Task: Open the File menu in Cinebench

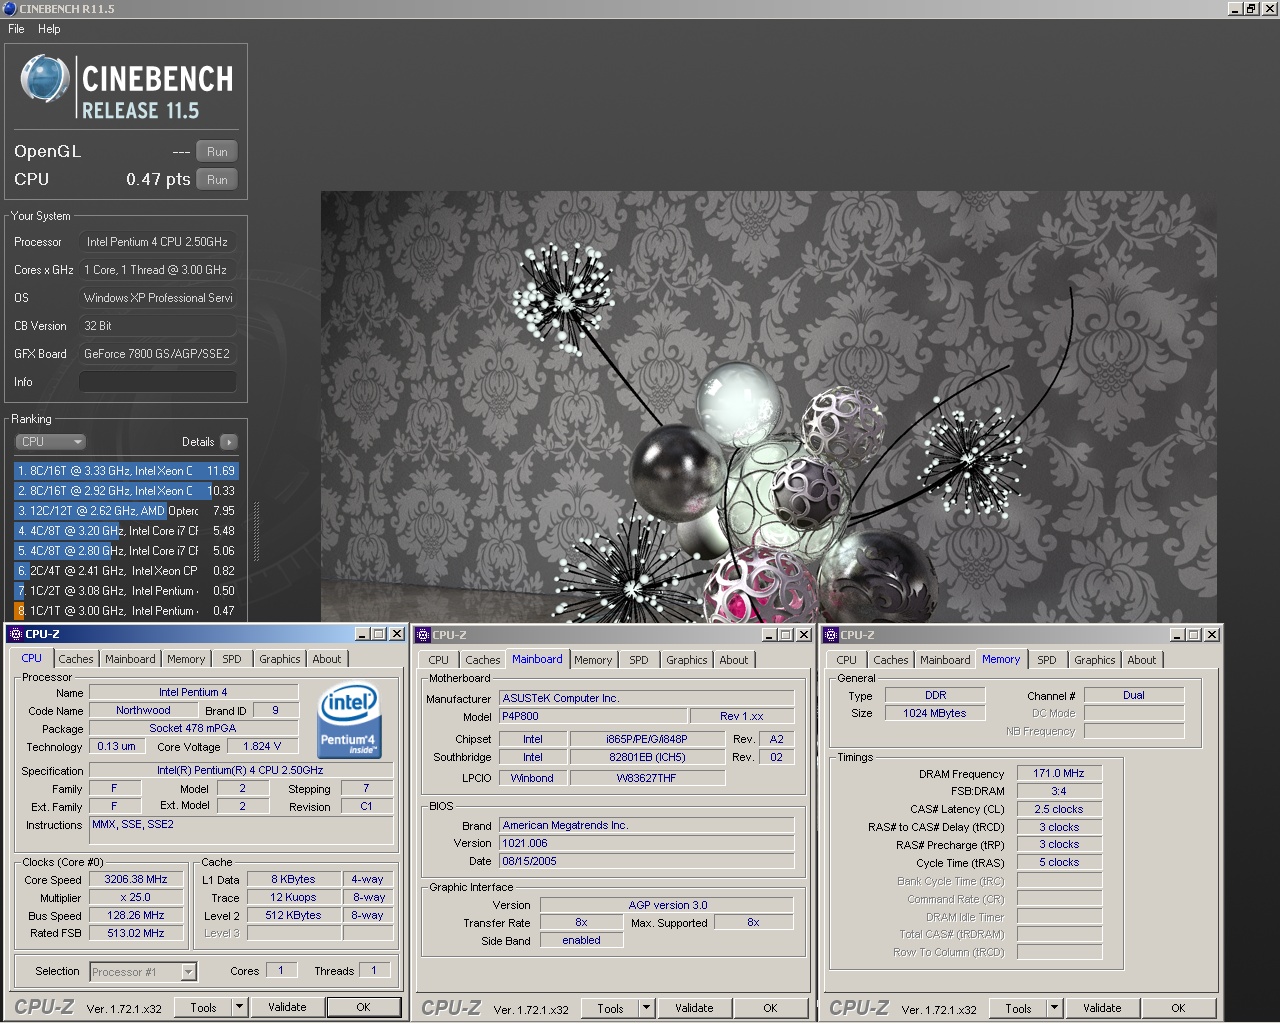Action: [x=16, y=29]
